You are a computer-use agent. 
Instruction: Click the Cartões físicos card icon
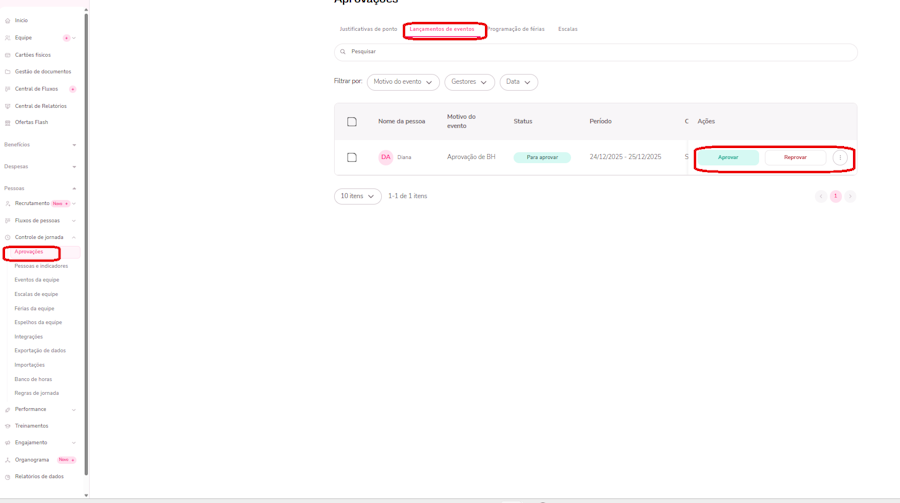click(7, 55)
